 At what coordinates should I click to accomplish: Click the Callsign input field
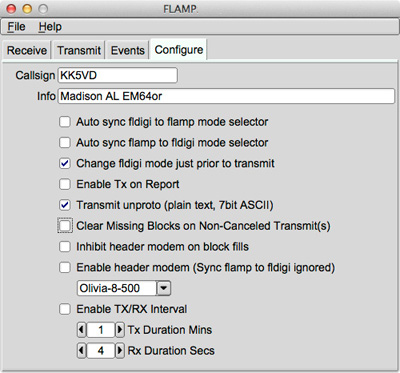pos(118,75)
